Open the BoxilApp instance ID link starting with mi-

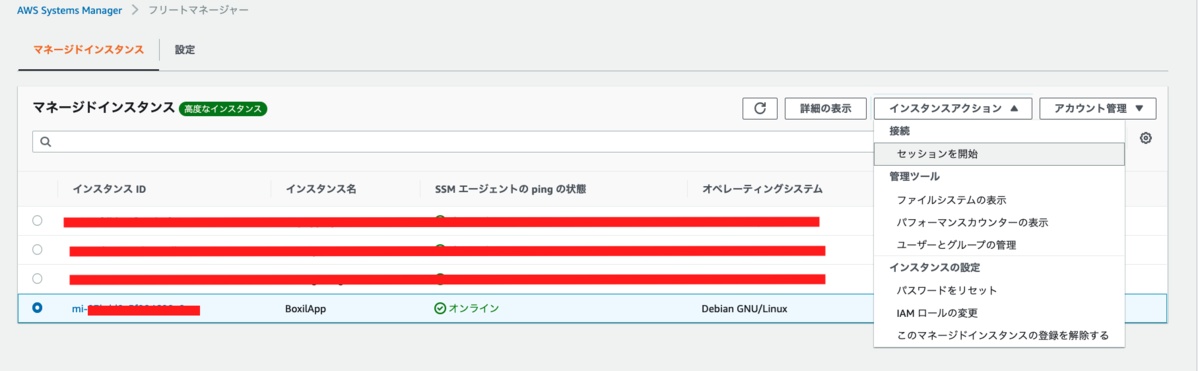(x=135, y=310)
